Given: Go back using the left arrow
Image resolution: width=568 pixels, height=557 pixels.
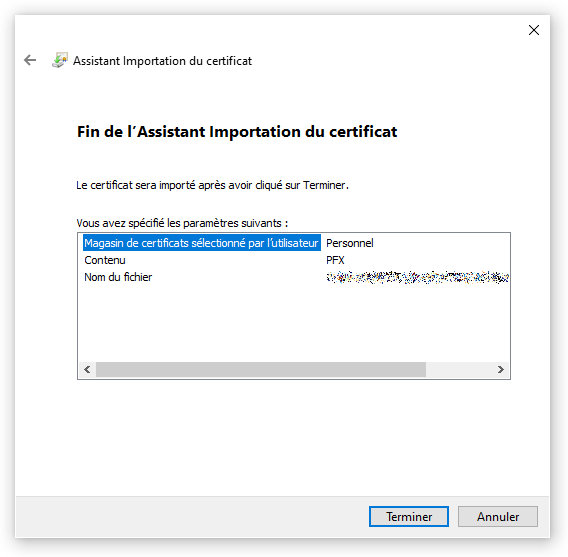Looking at the screenshot, I should (x=30, y=60).
